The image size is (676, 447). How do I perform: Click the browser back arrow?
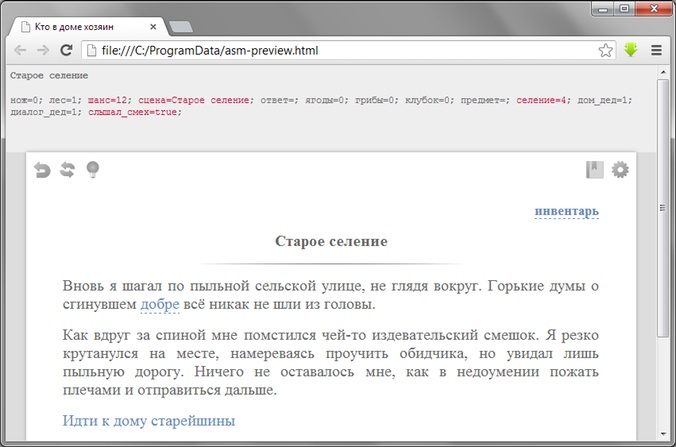click(20, 50)
